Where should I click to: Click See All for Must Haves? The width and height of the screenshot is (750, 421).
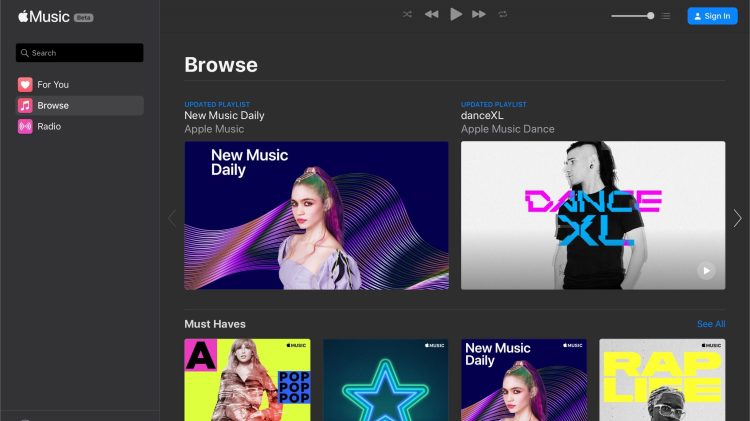coord(711,324)
